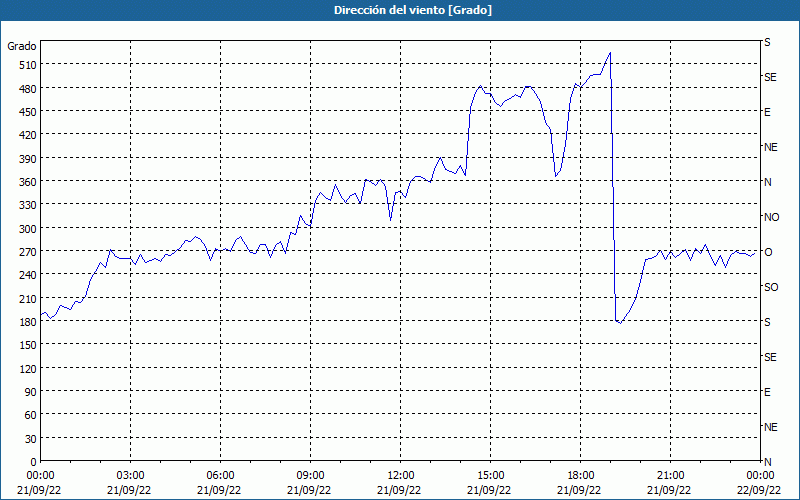Select the 22/09/22 date label
Image resolution: width=800 pixels, height=500 pixels.
[760, 490]
